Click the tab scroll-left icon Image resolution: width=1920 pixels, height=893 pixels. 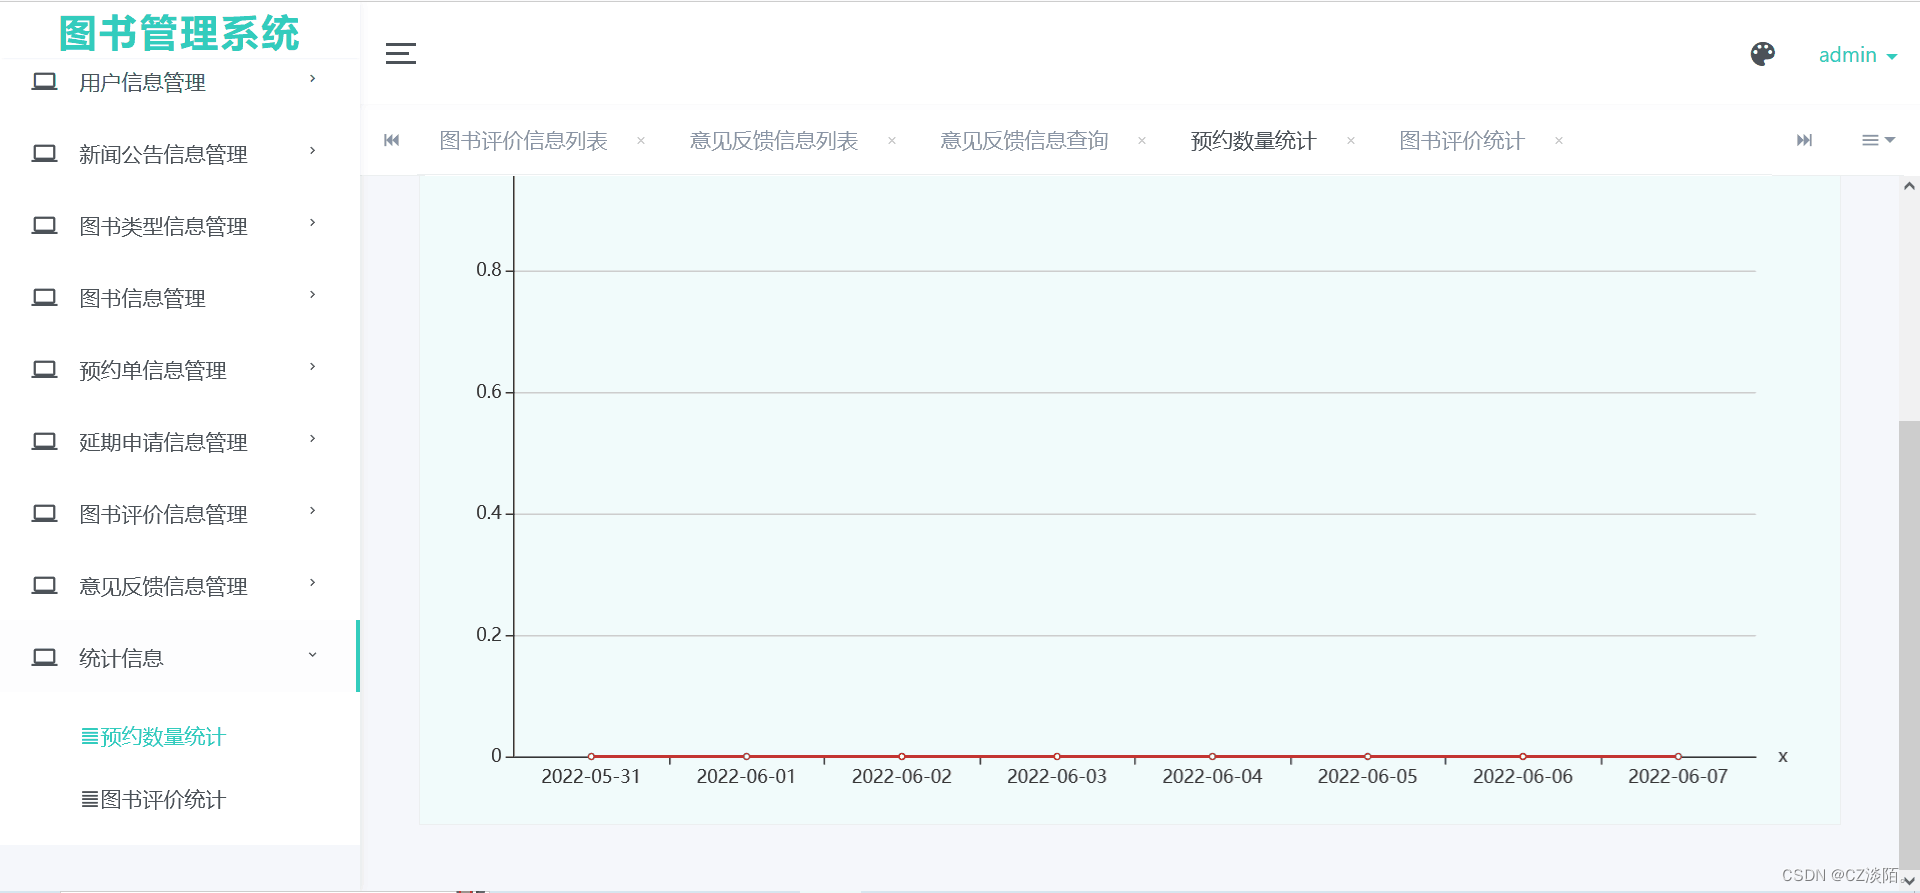point(392,140)
